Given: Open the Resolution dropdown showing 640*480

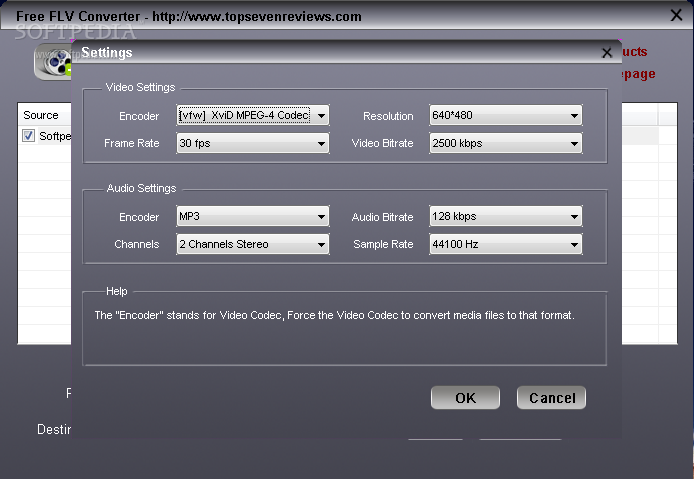Looking at the screenshot, I should 505,116.
